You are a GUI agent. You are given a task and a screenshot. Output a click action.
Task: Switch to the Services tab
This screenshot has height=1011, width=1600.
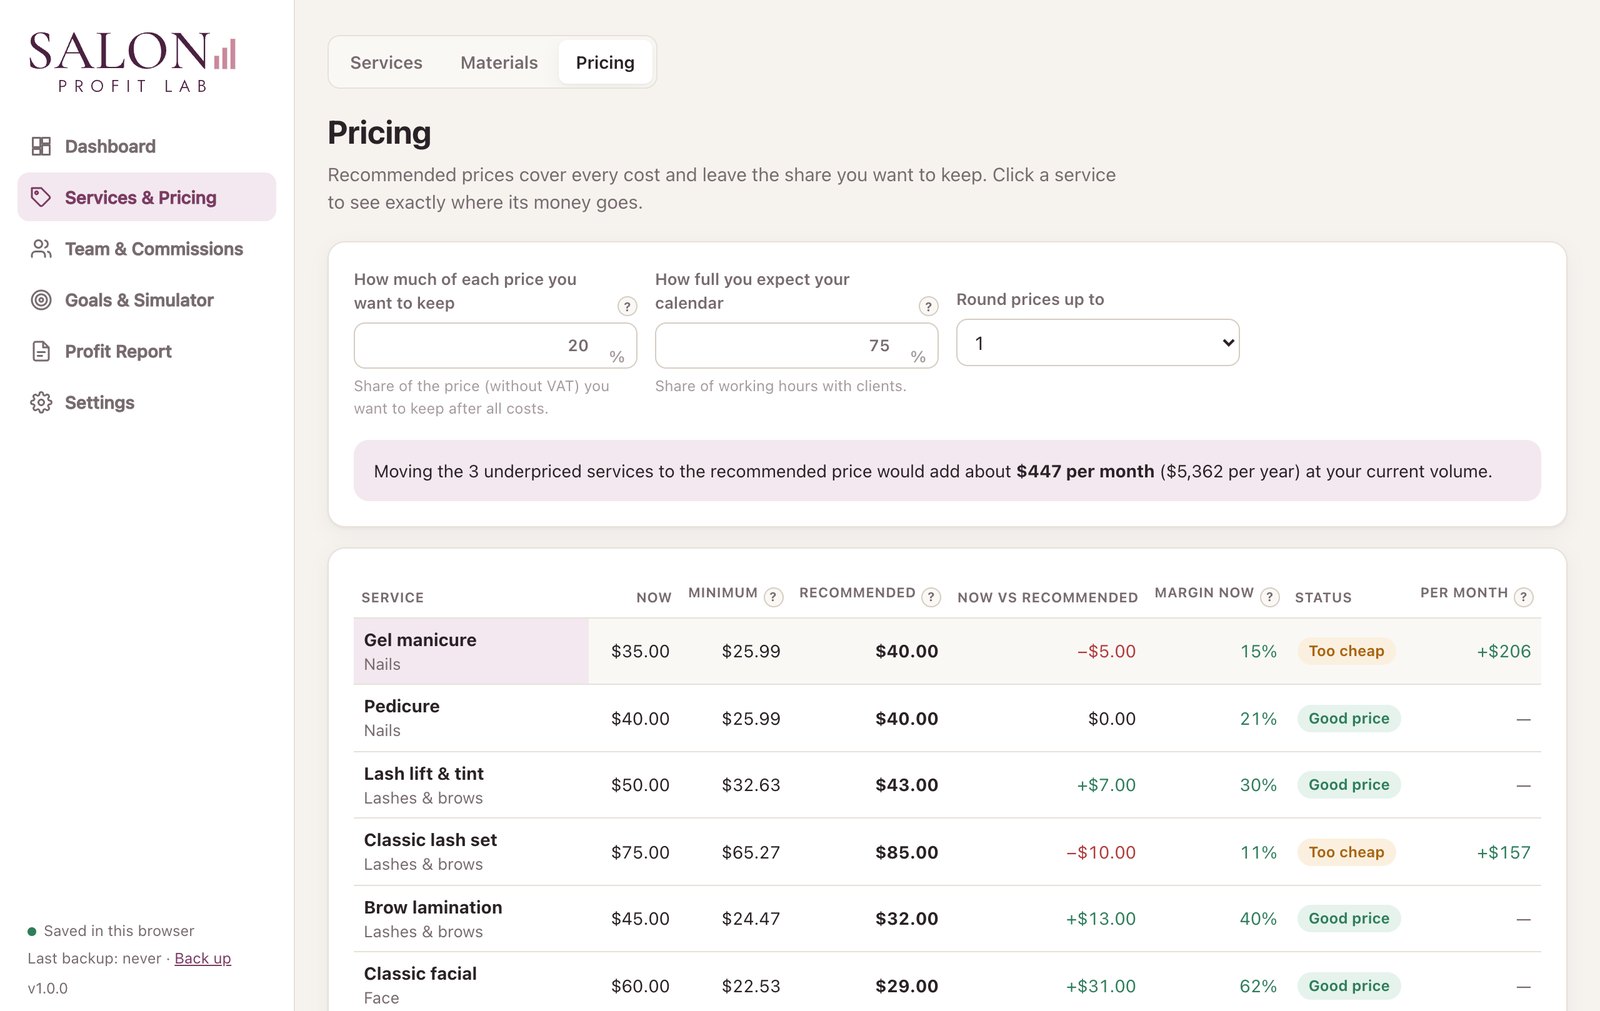point(386,62)
